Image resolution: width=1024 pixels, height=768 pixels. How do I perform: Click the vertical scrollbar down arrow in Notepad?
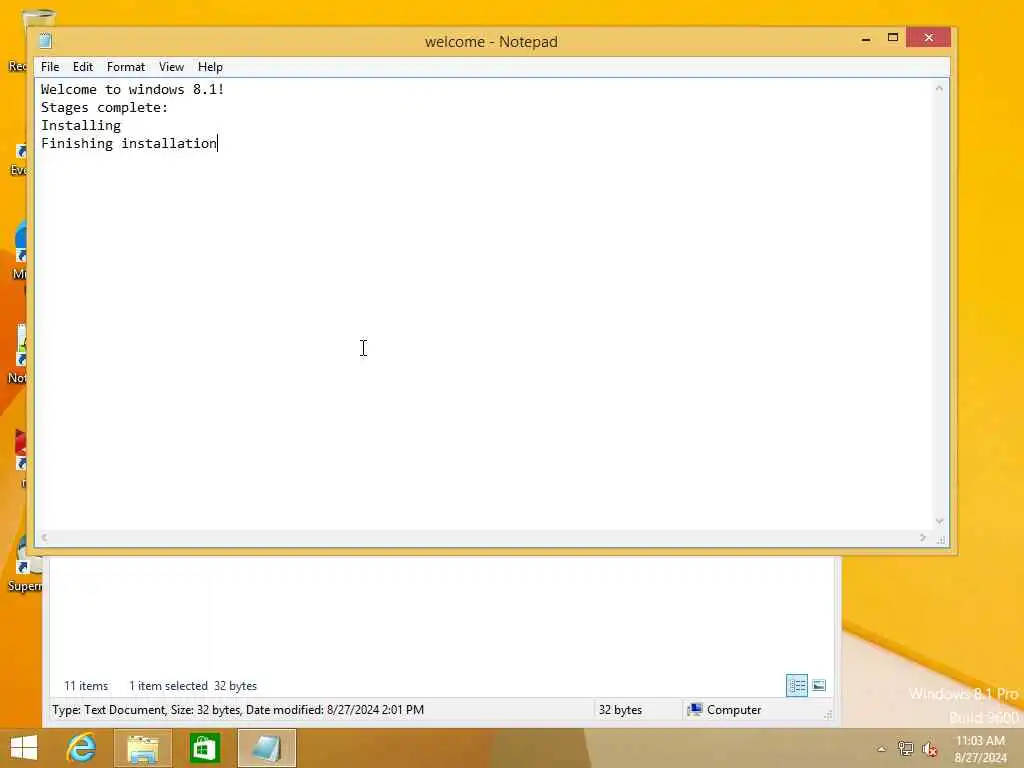click(940, 521)
